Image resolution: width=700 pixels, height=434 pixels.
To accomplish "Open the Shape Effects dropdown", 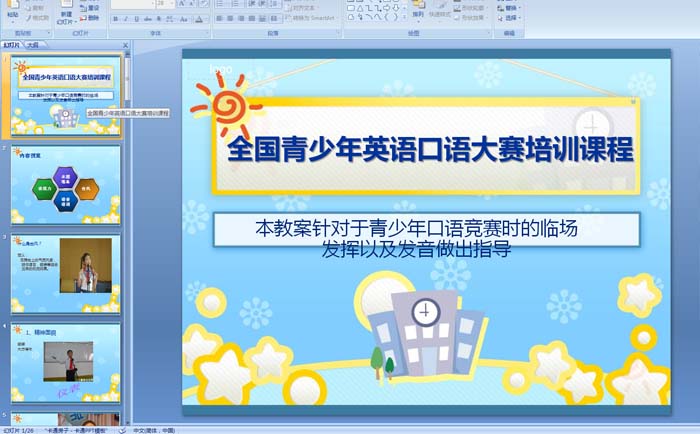I will click(x=470, y=18).
